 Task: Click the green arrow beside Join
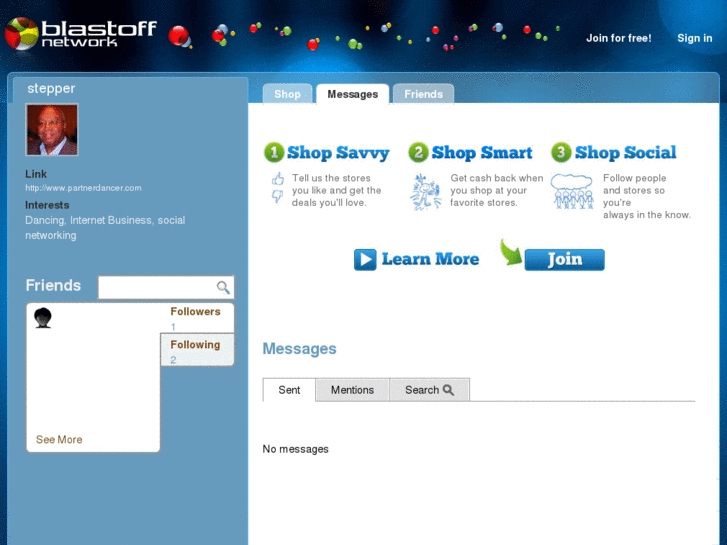[x=511, y=252]
